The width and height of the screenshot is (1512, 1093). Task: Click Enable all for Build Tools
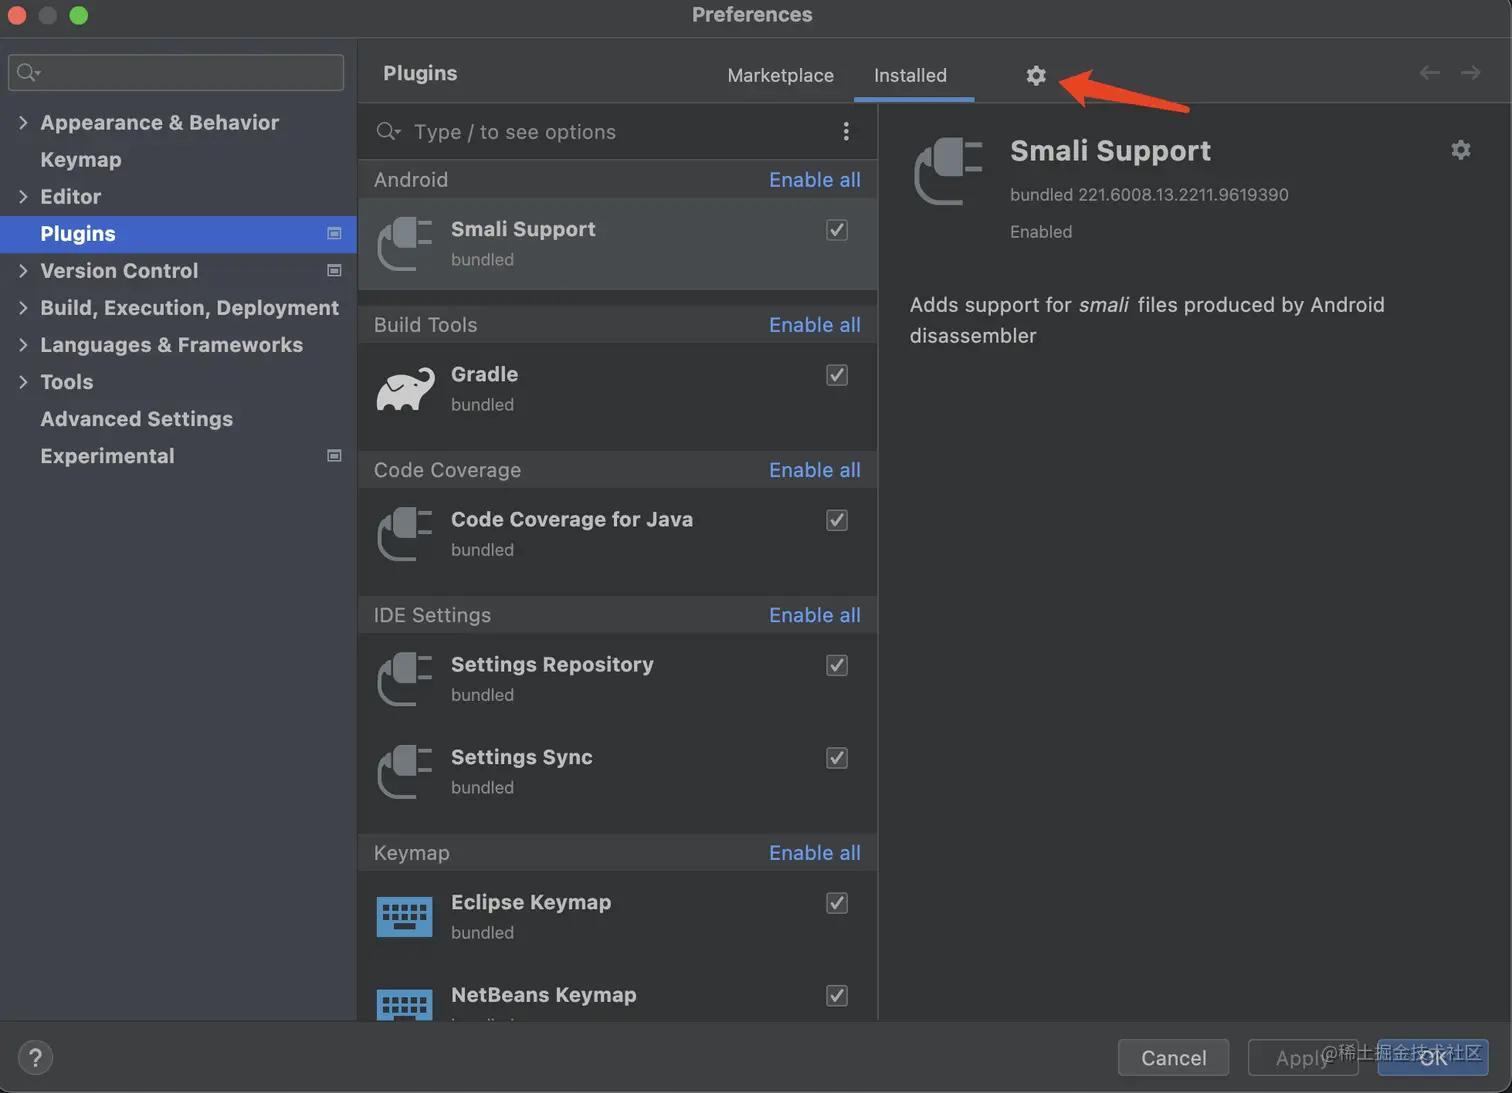pyautogui.click(x=814, y=325)
